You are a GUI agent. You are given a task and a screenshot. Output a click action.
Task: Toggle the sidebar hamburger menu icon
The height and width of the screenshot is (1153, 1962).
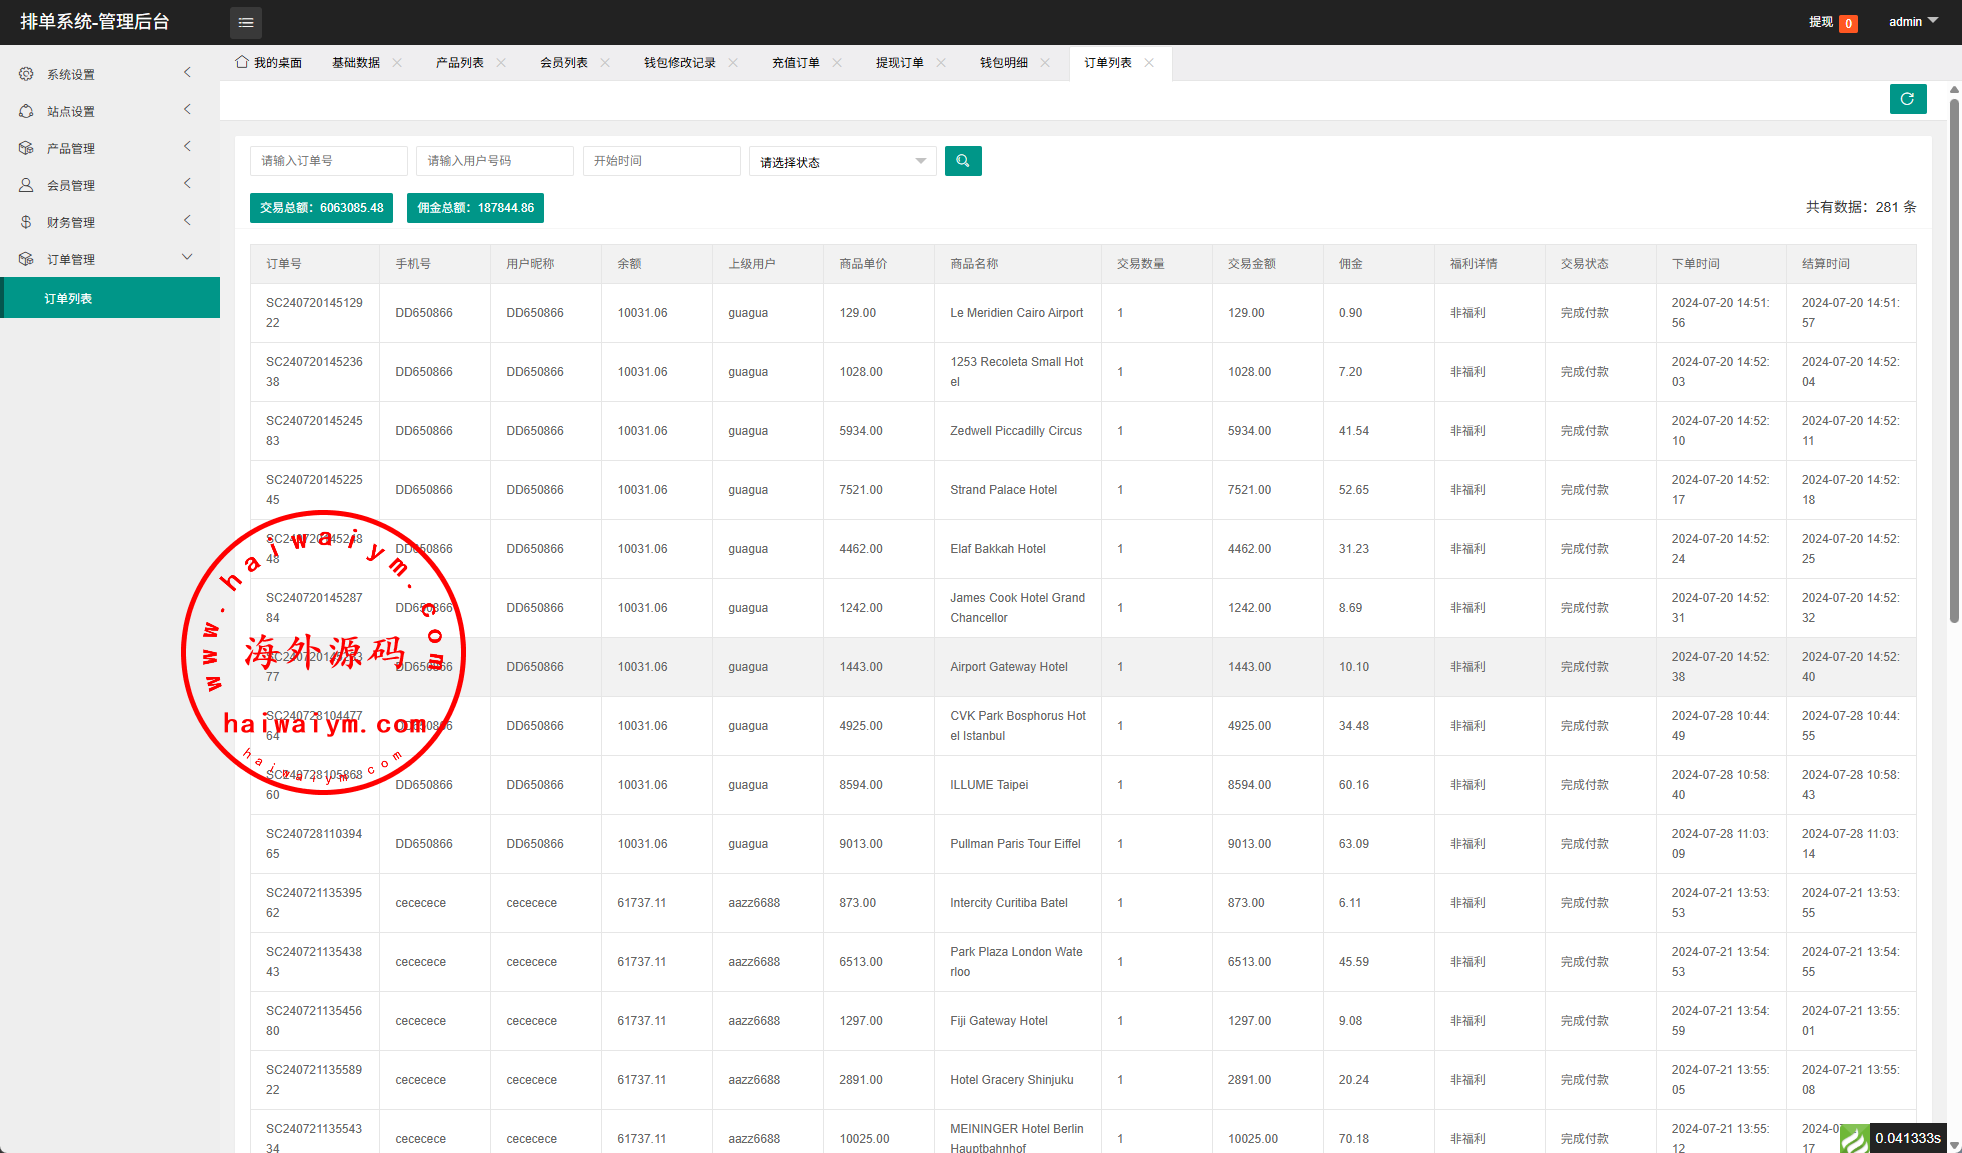[246, 22]
